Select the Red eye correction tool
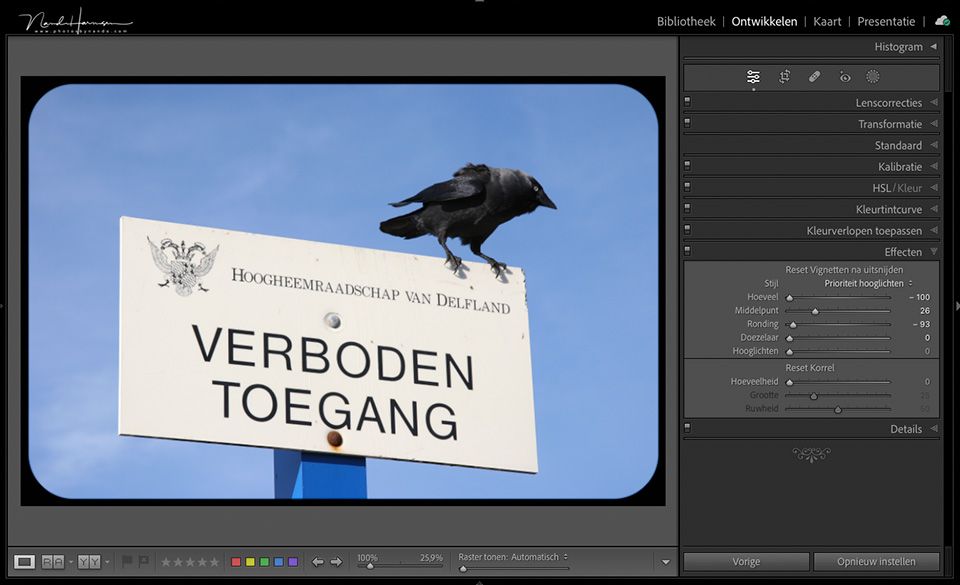960x585 pixels. tap(845, 76)
